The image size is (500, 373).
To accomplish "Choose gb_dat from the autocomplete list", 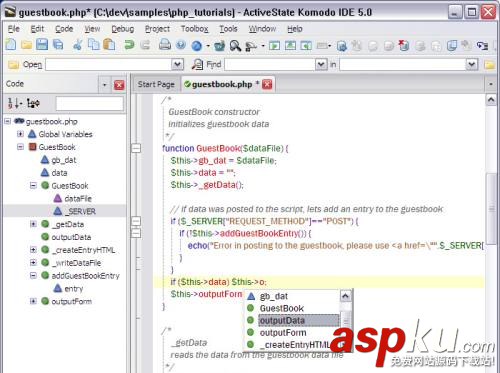I will coord(274,296).
